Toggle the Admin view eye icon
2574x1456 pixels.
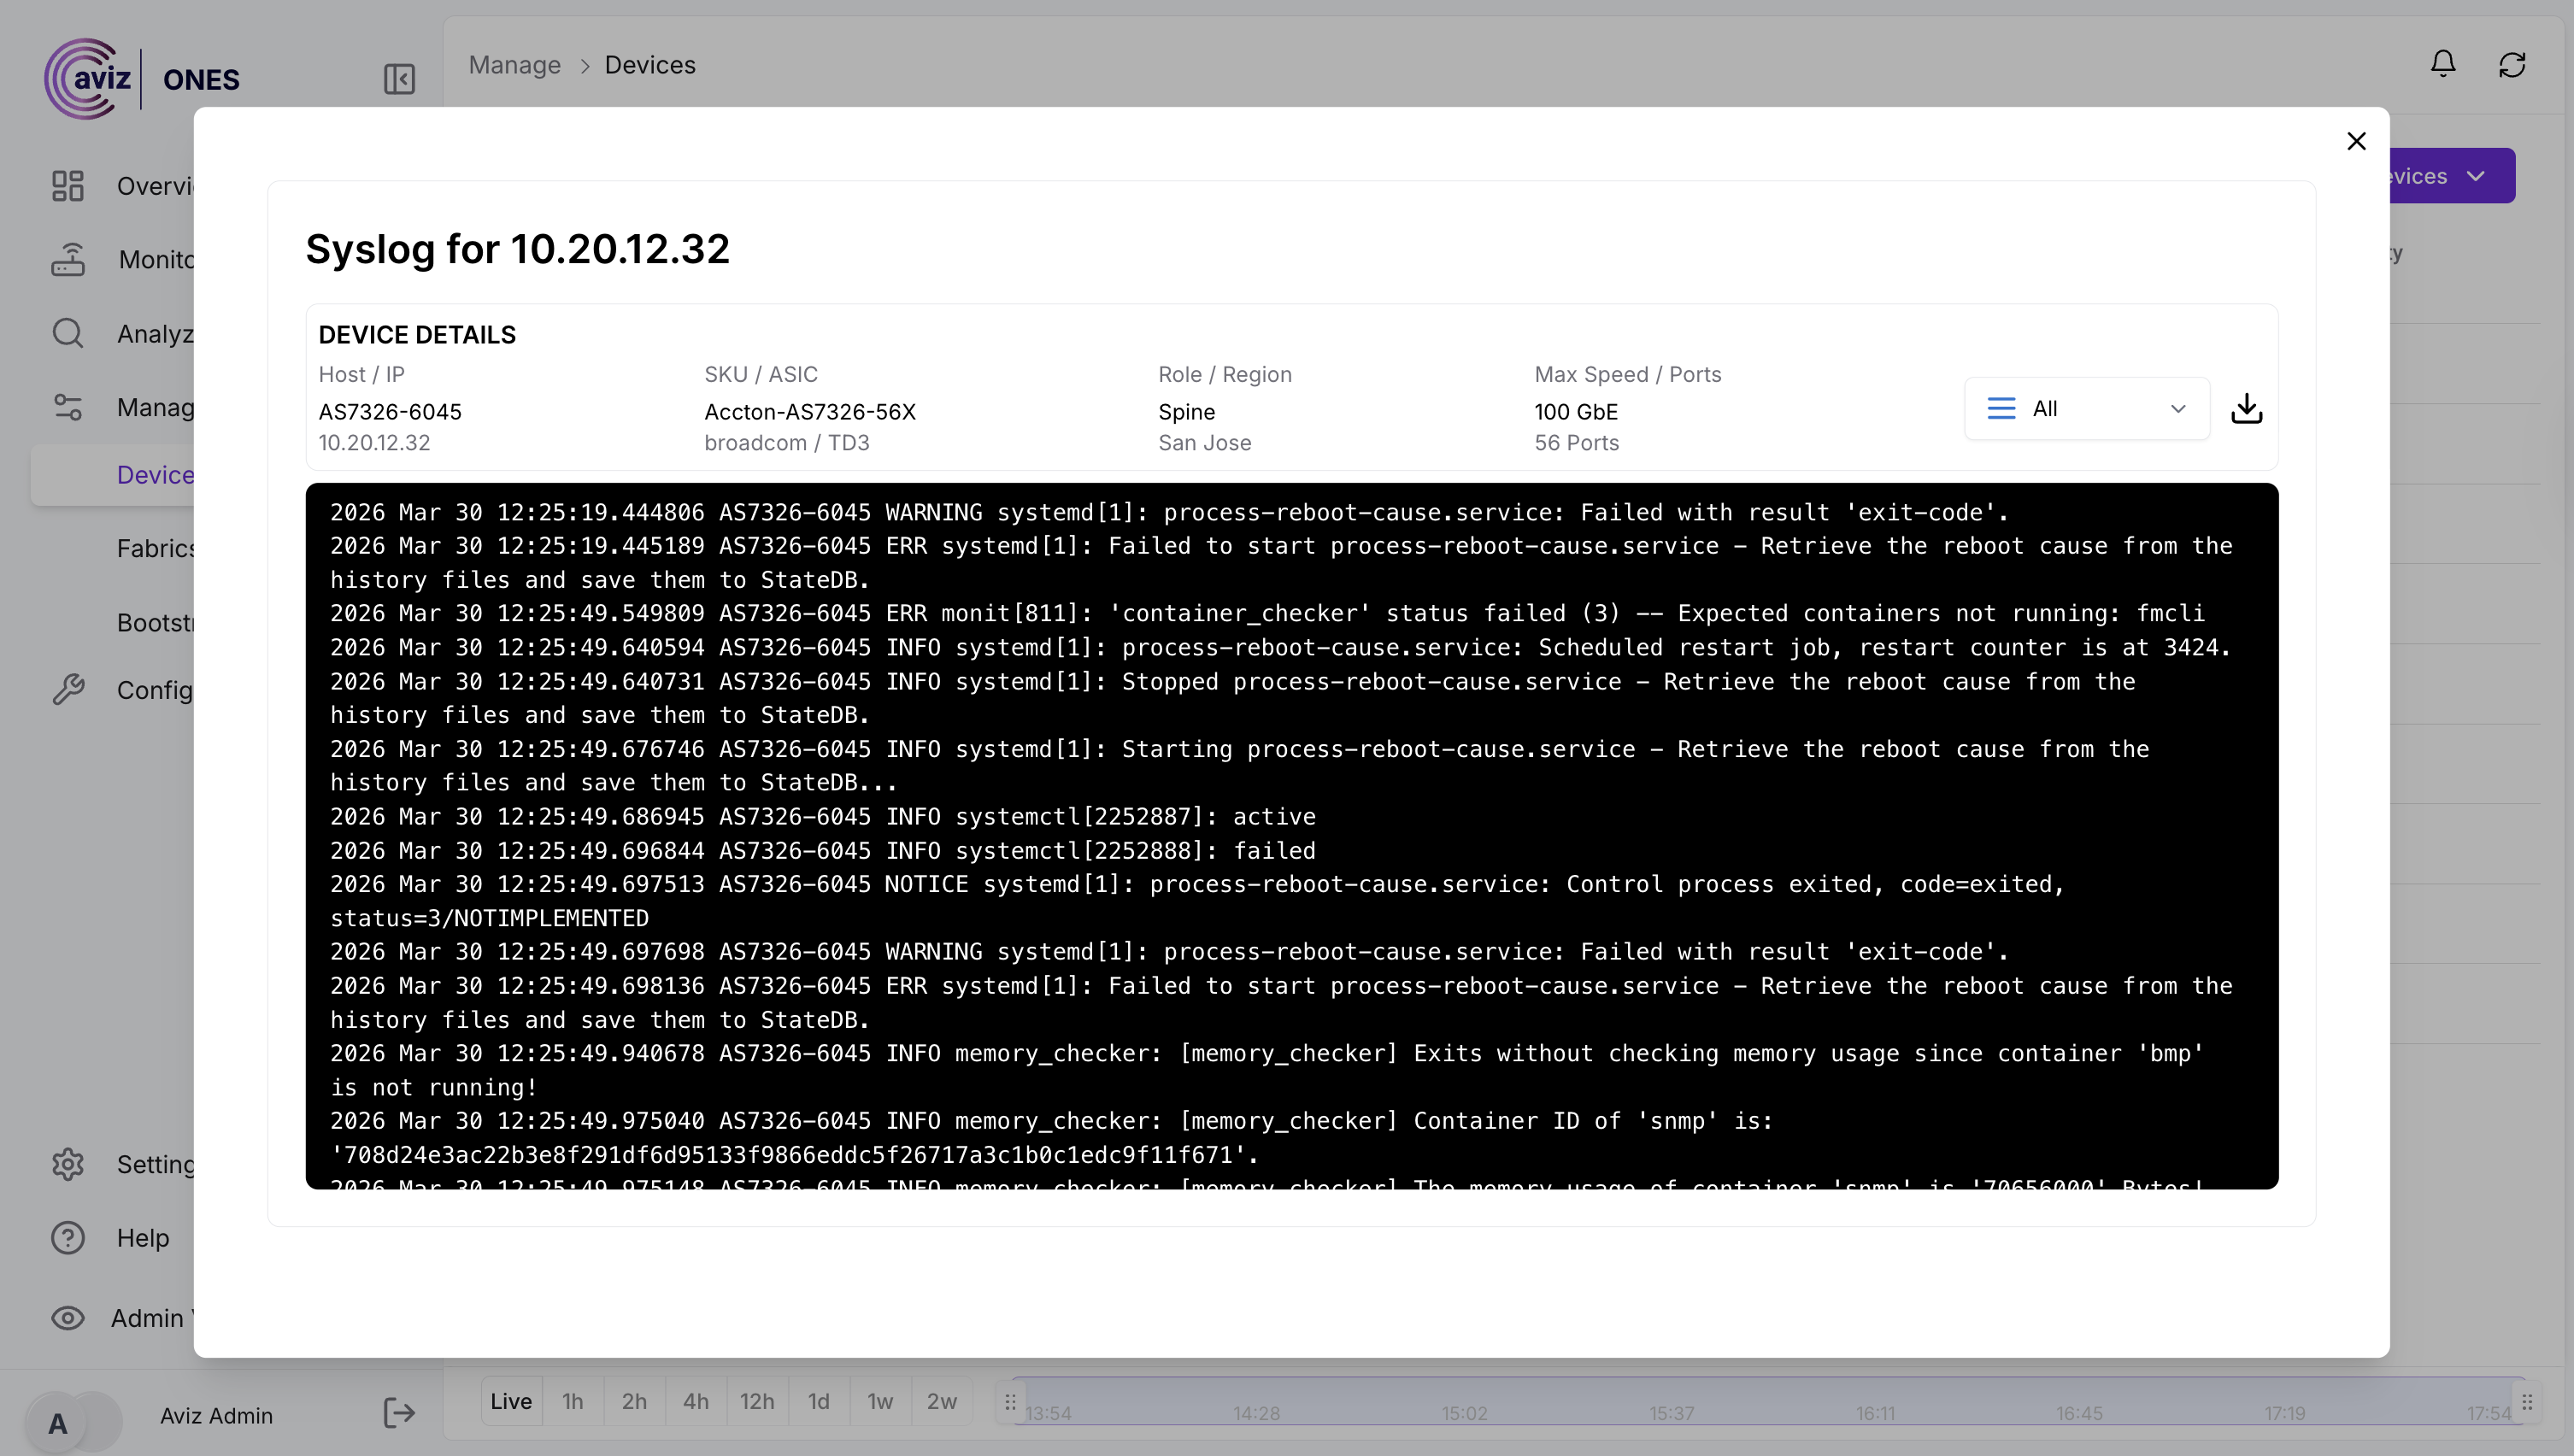coord(68,1318)
